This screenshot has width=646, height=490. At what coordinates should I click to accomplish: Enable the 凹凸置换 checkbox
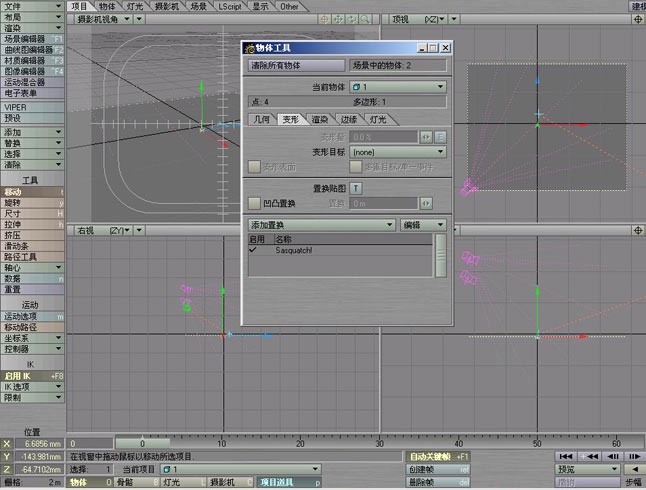point(254,203)
